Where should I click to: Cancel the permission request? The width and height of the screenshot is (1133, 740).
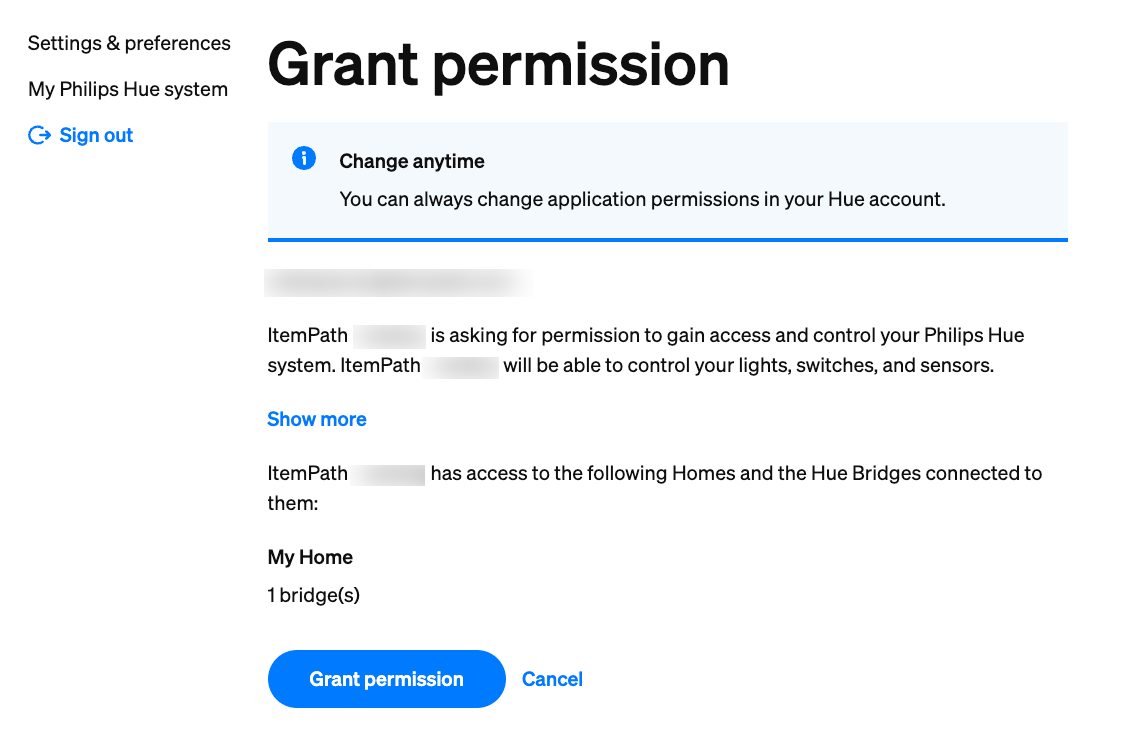click(x=552, y=679)
